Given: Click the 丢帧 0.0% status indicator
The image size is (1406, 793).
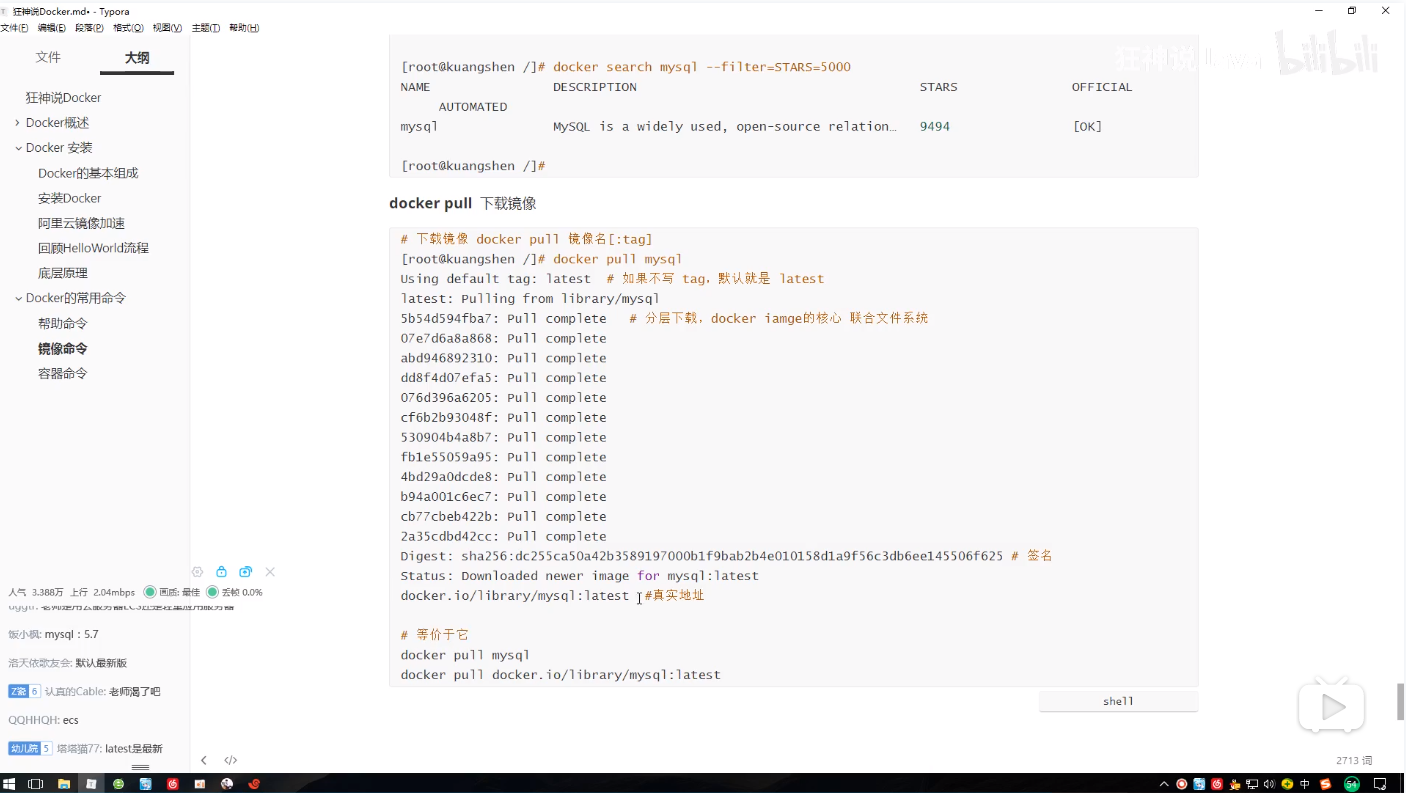Looking at the screenshot, I should pyautogui.click(x=234, y=592).
